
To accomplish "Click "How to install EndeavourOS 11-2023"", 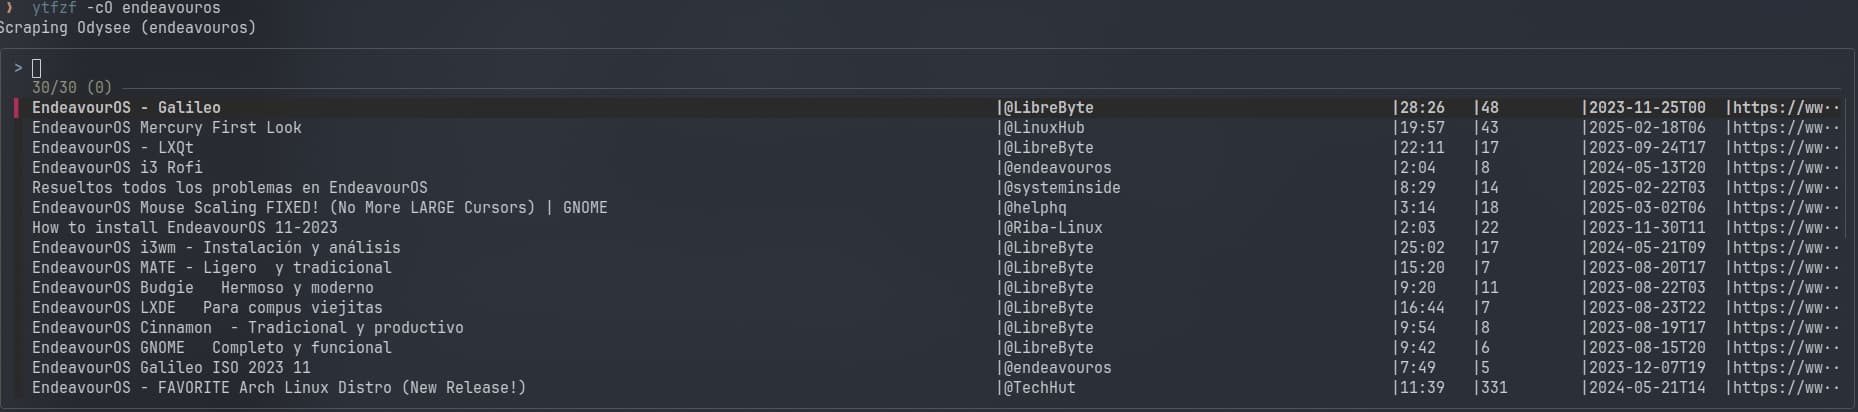I will click(184, 228).
